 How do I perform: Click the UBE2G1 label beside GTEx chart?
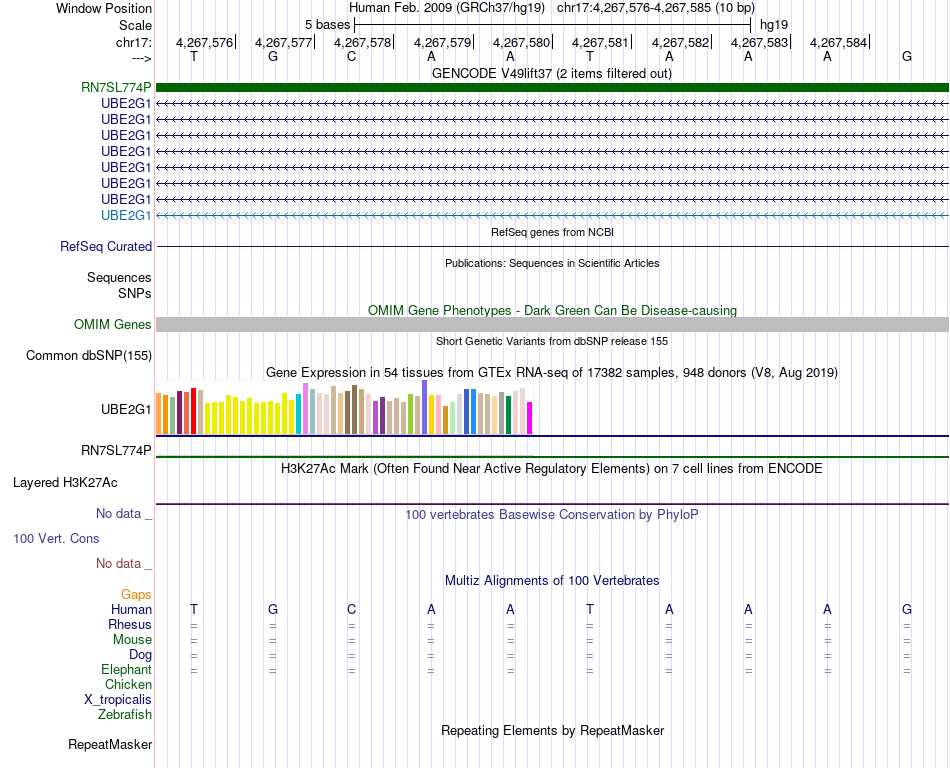click(x=126, y=409)
